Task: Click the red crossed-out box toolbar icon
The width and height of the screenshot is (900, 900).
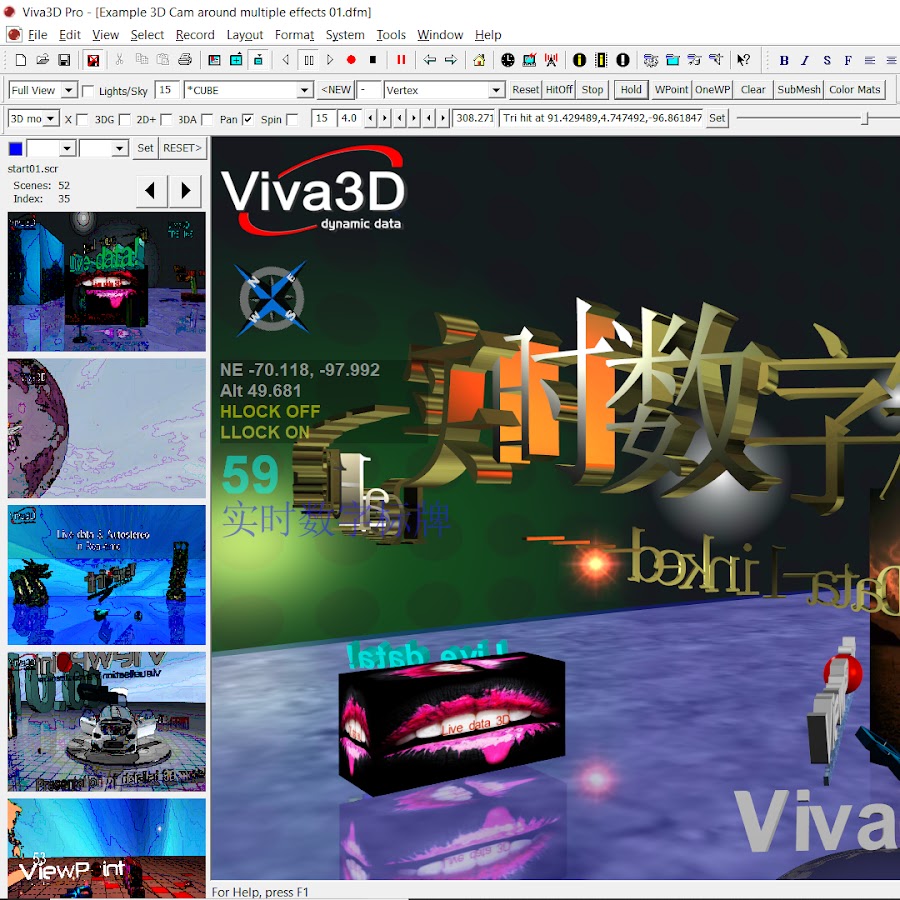Action: [93, 60]
